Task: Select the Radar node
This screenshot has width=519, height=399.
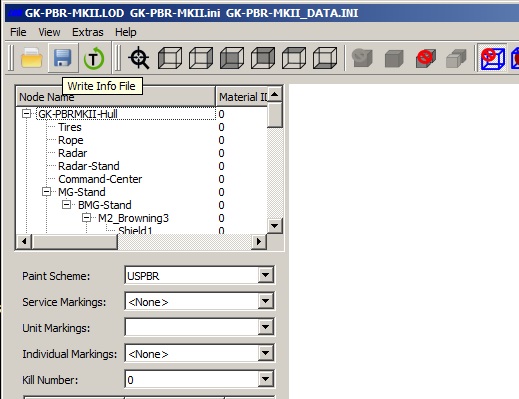Action: pos(72,153)
